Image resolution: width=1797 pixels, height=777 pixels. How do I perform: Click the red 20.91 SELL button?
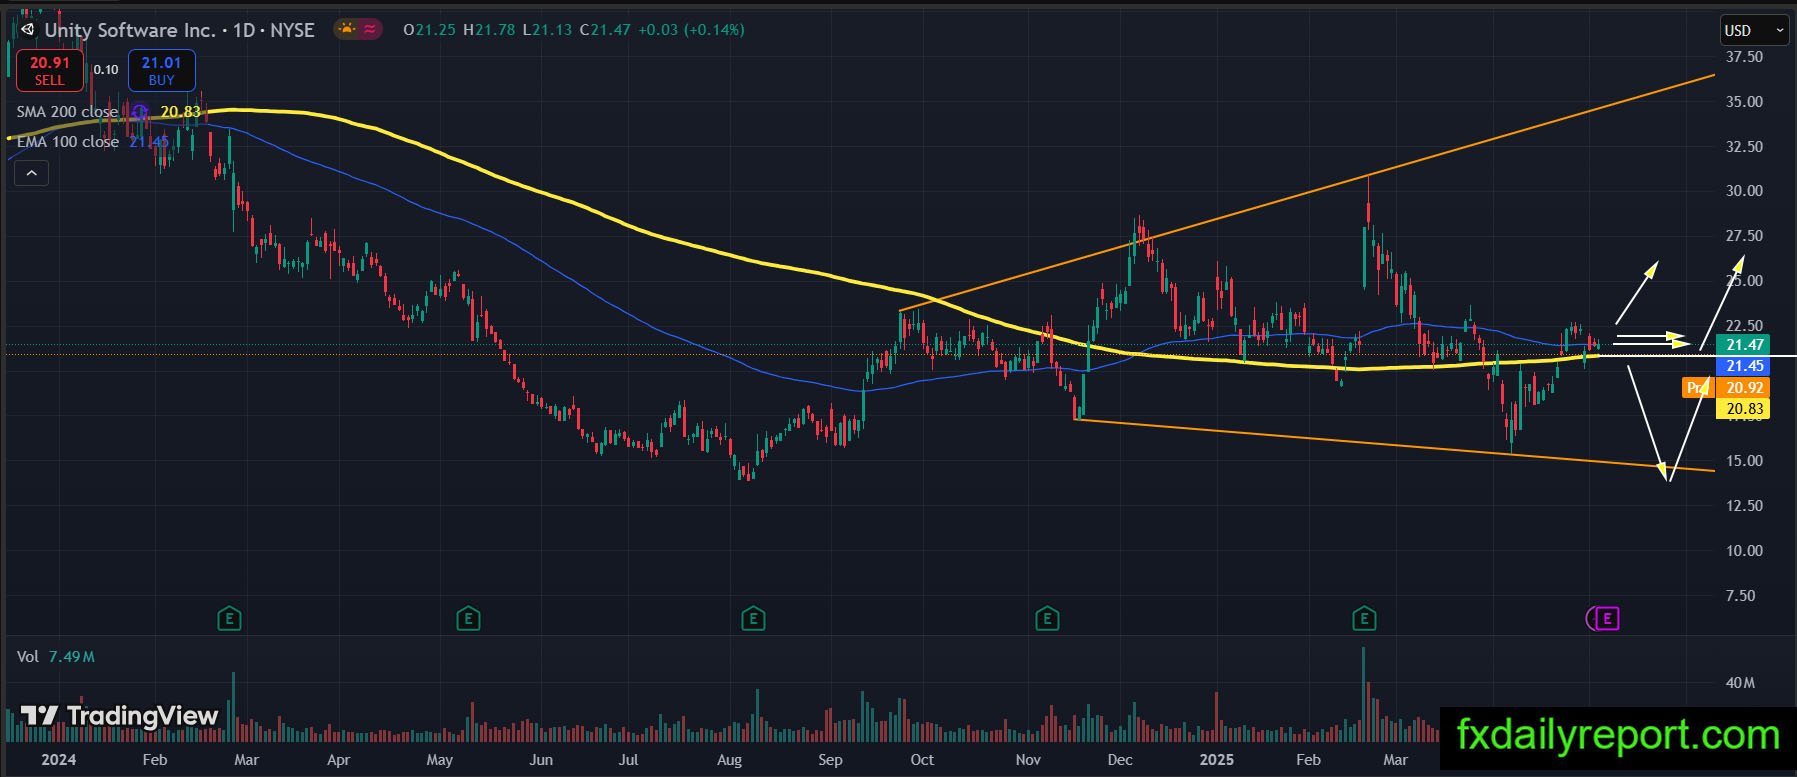(49, 70)
